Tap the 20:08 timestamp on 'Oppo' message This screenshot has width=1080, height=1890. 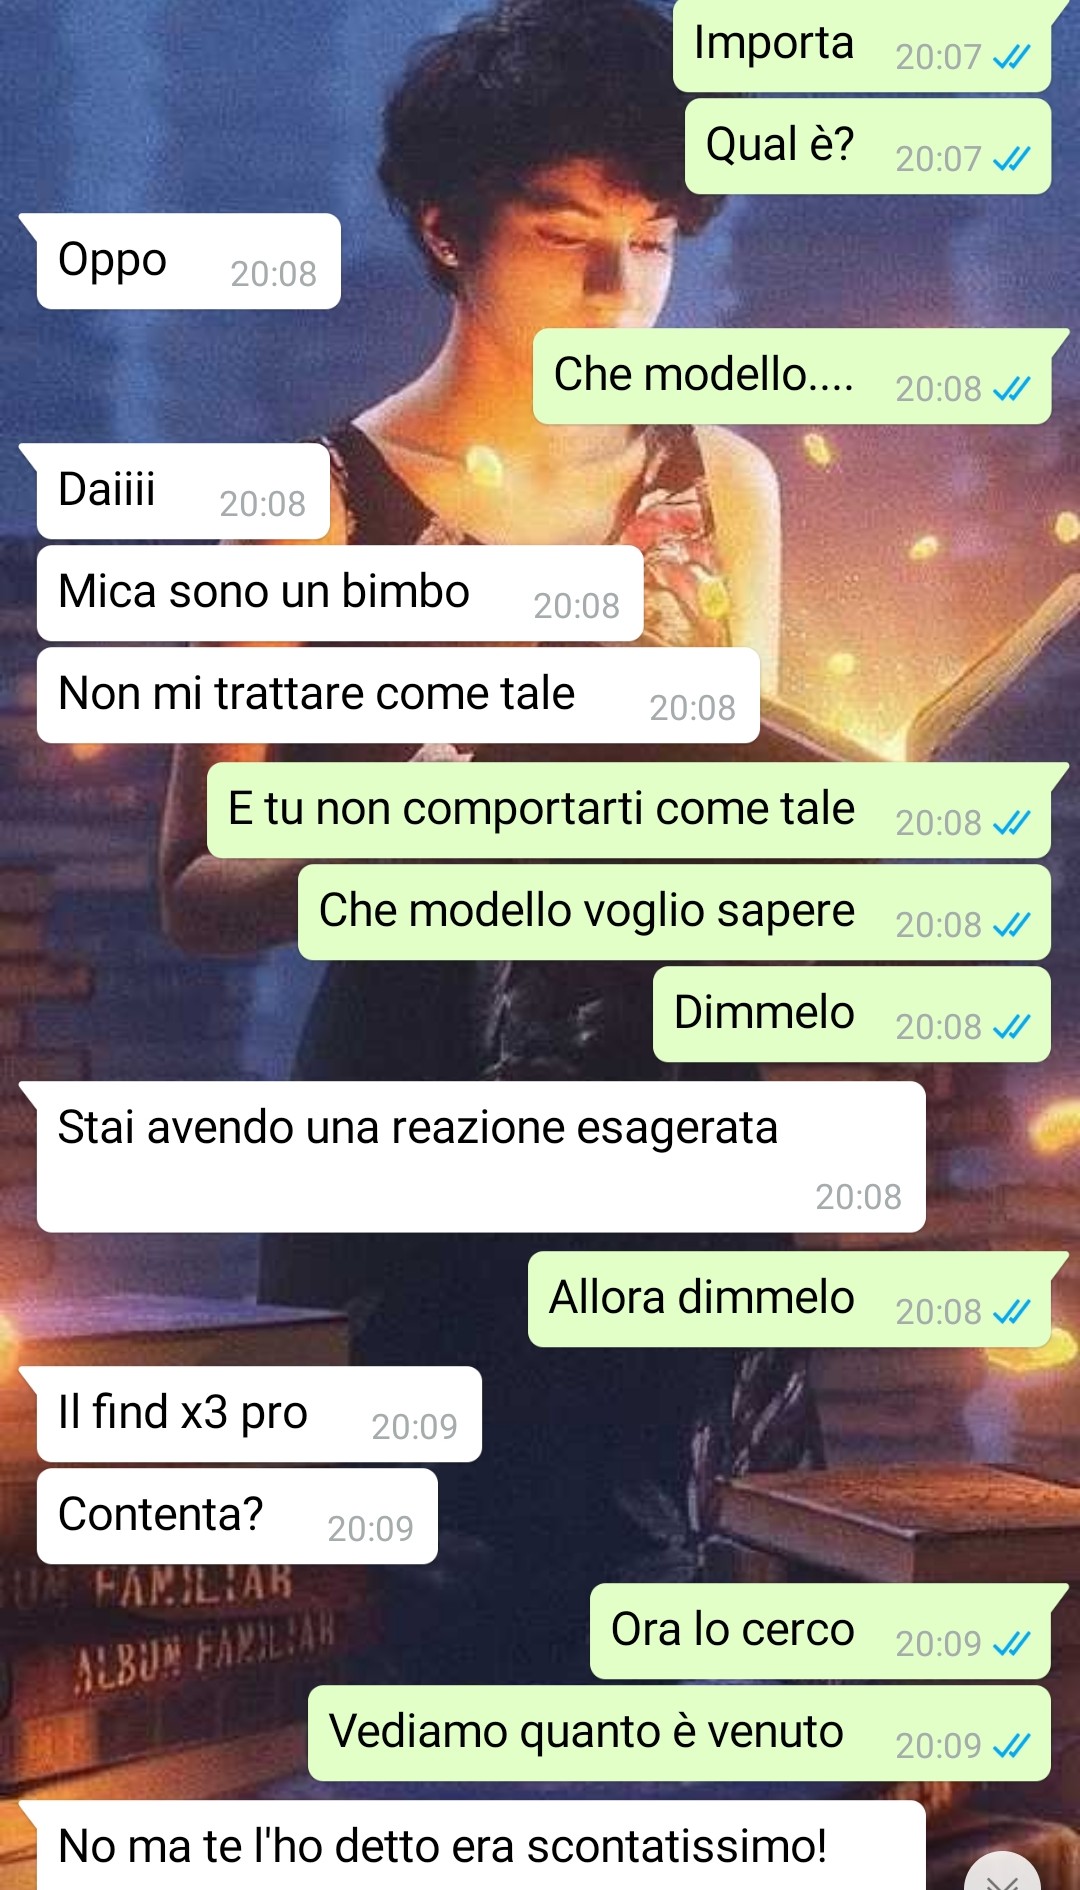coord(273,274)
